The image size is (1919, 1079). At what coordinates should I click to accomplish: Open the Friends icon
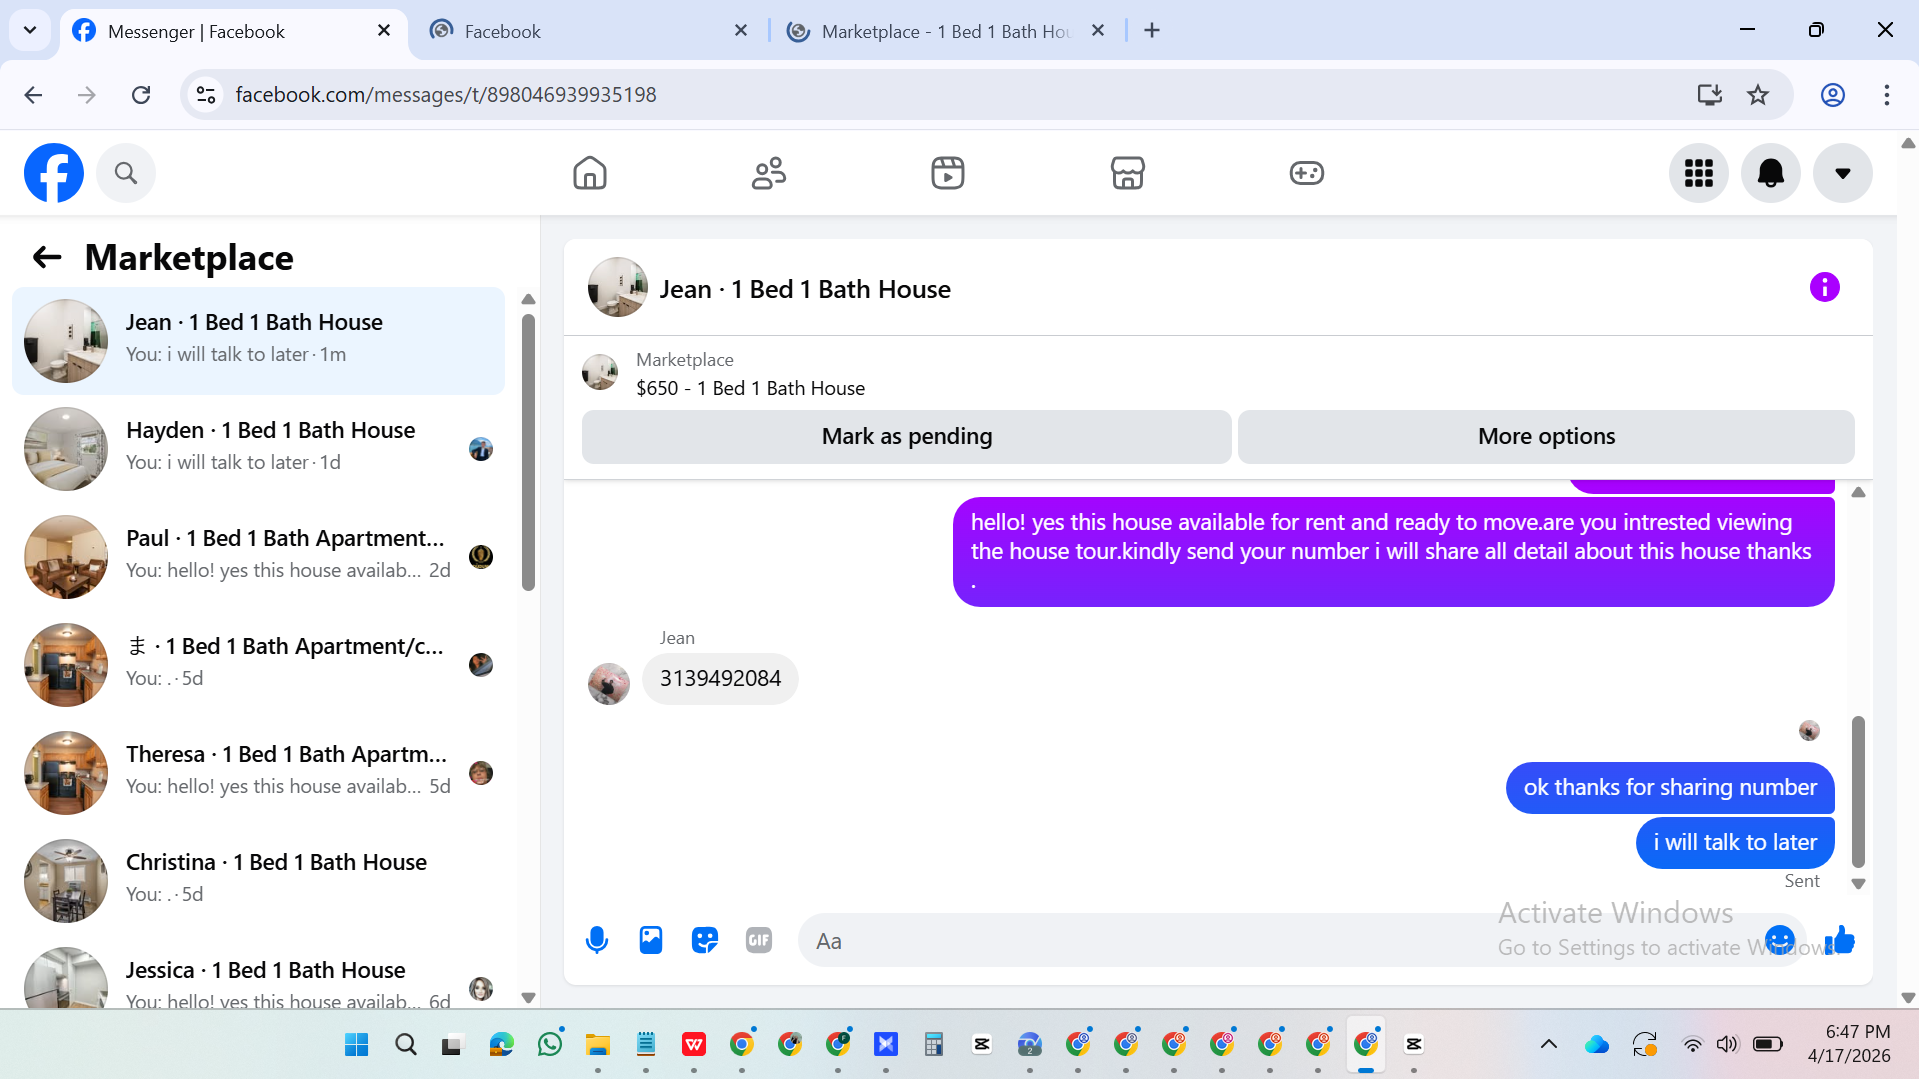pyautogui.click(x=769, y=173)
